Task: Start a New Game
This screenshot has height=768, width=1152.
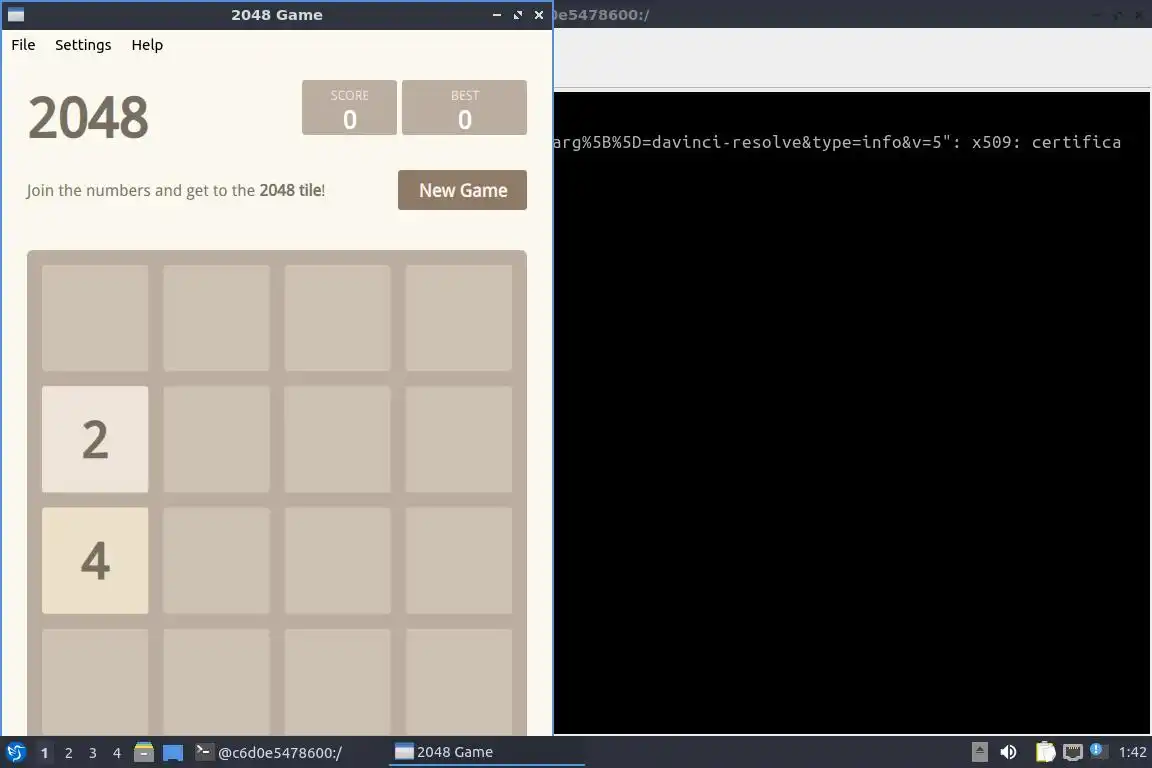Action: tap(462, 190)
